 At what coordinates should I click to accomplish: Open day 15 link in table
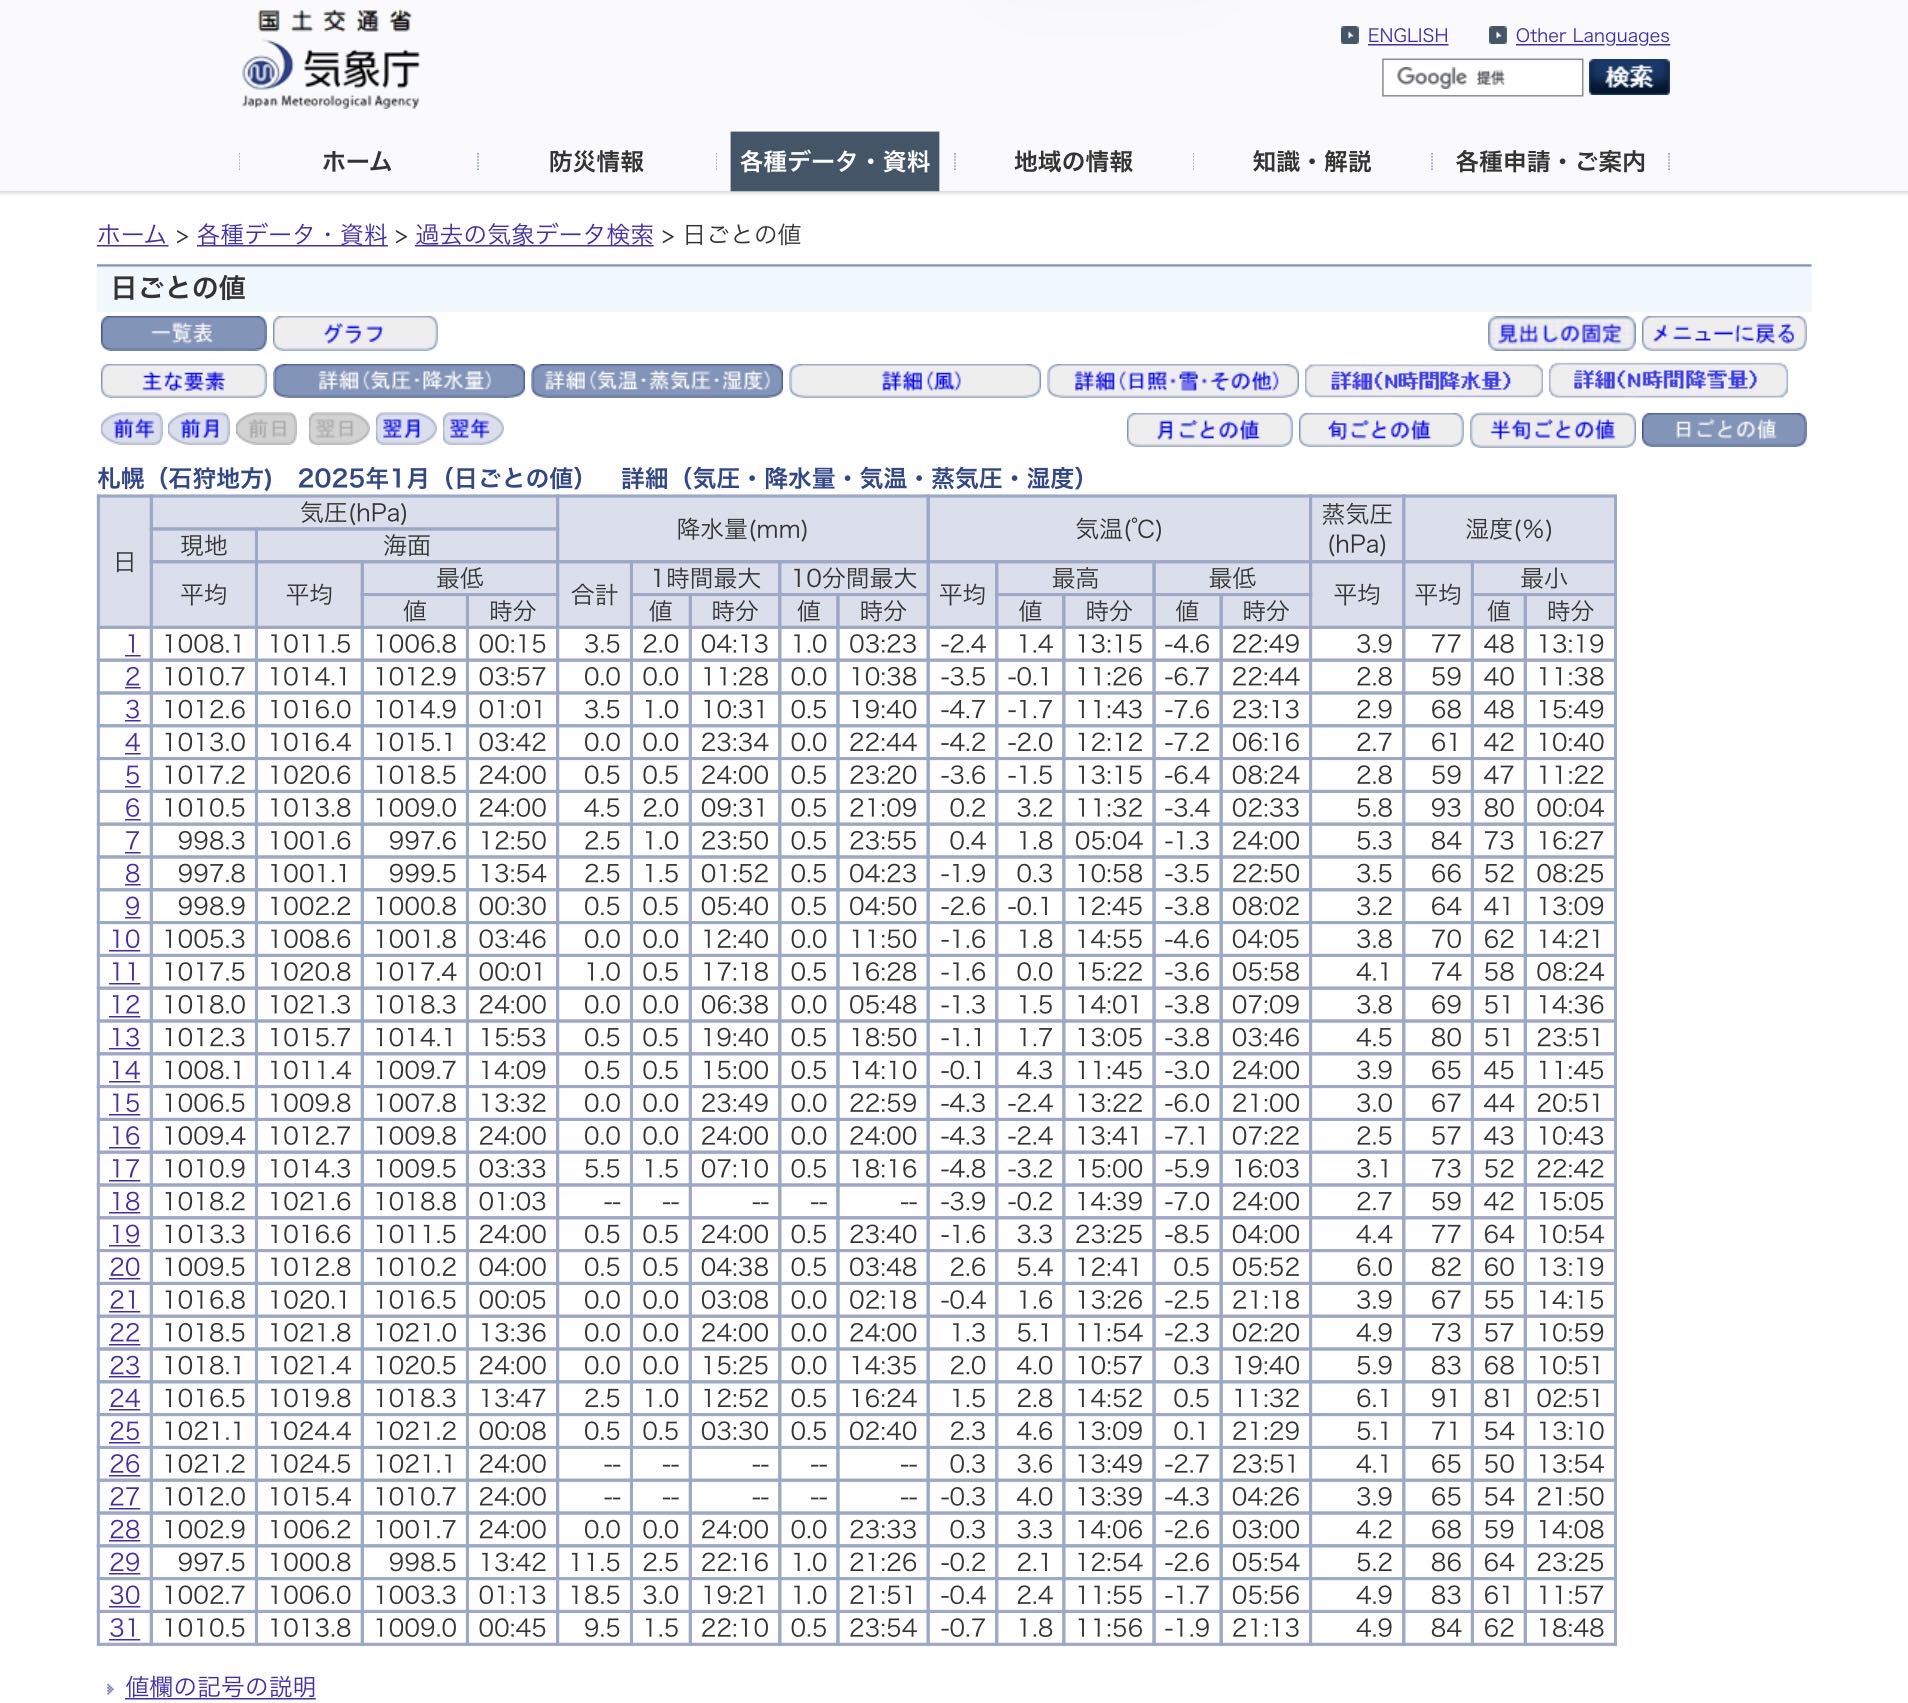pyautogui.click(x=125, y=1103)
